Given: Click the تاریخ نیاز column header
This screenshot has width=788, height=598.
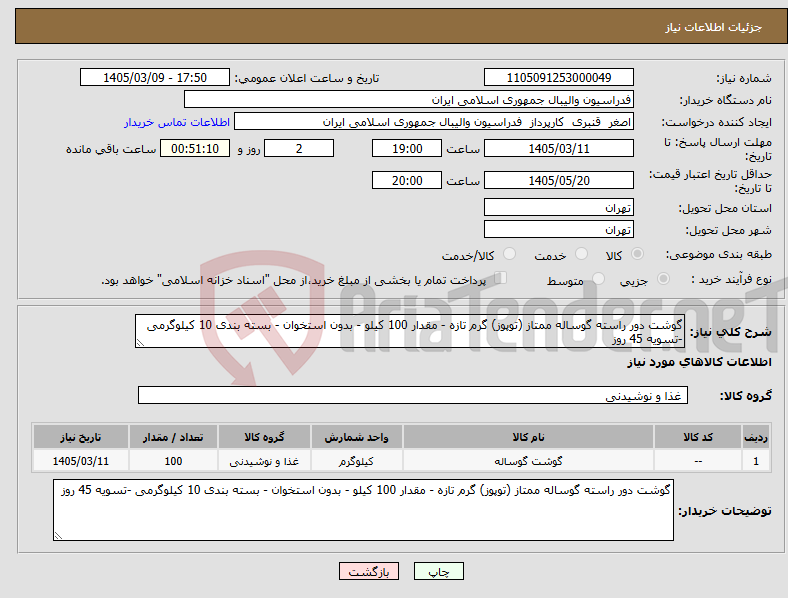Looking at the screenshot, I should 80,437.
